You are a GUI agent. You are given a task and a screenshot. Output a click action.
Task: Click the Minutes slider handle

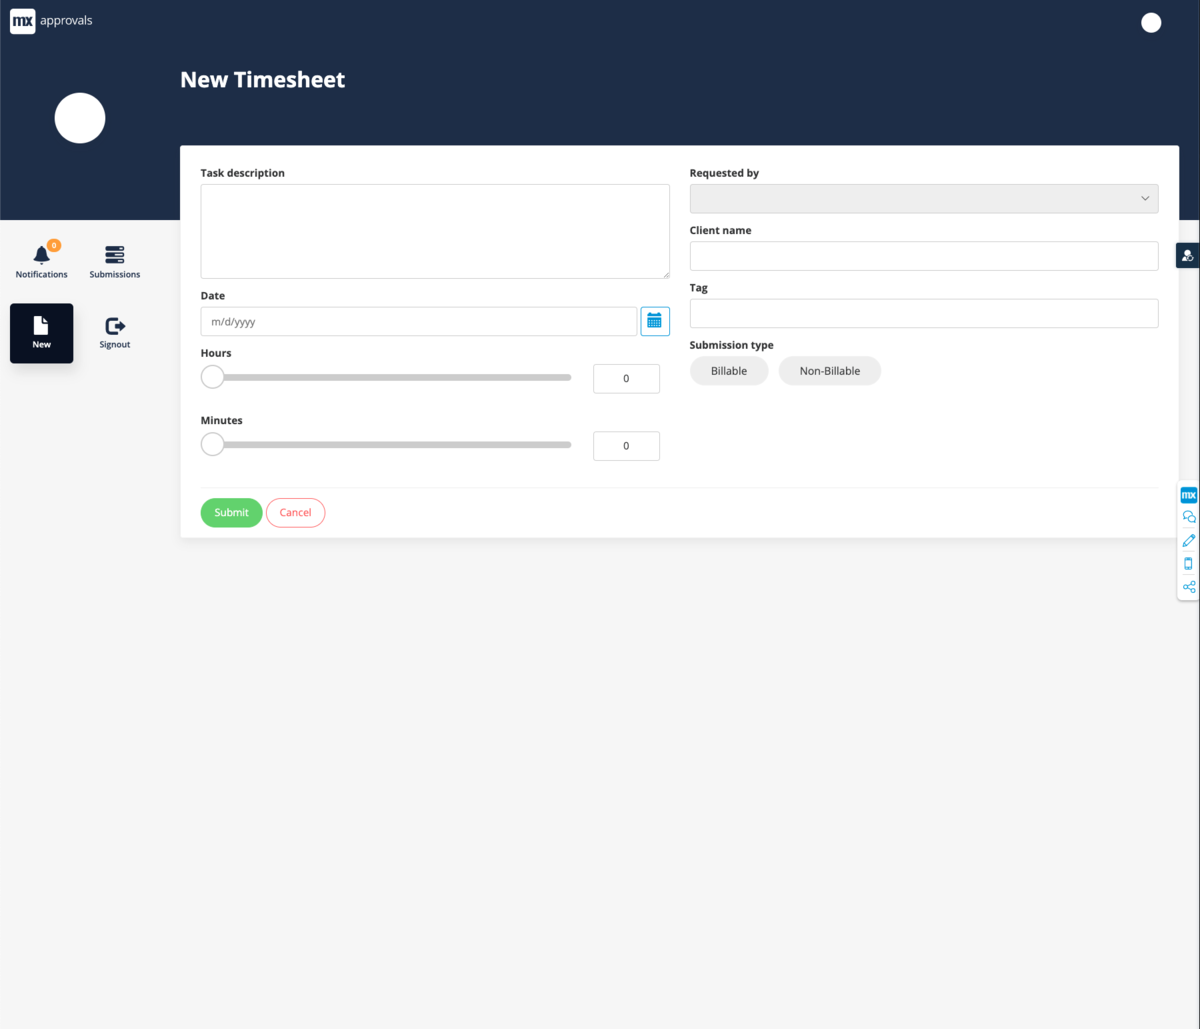click(x=213, y=444)
